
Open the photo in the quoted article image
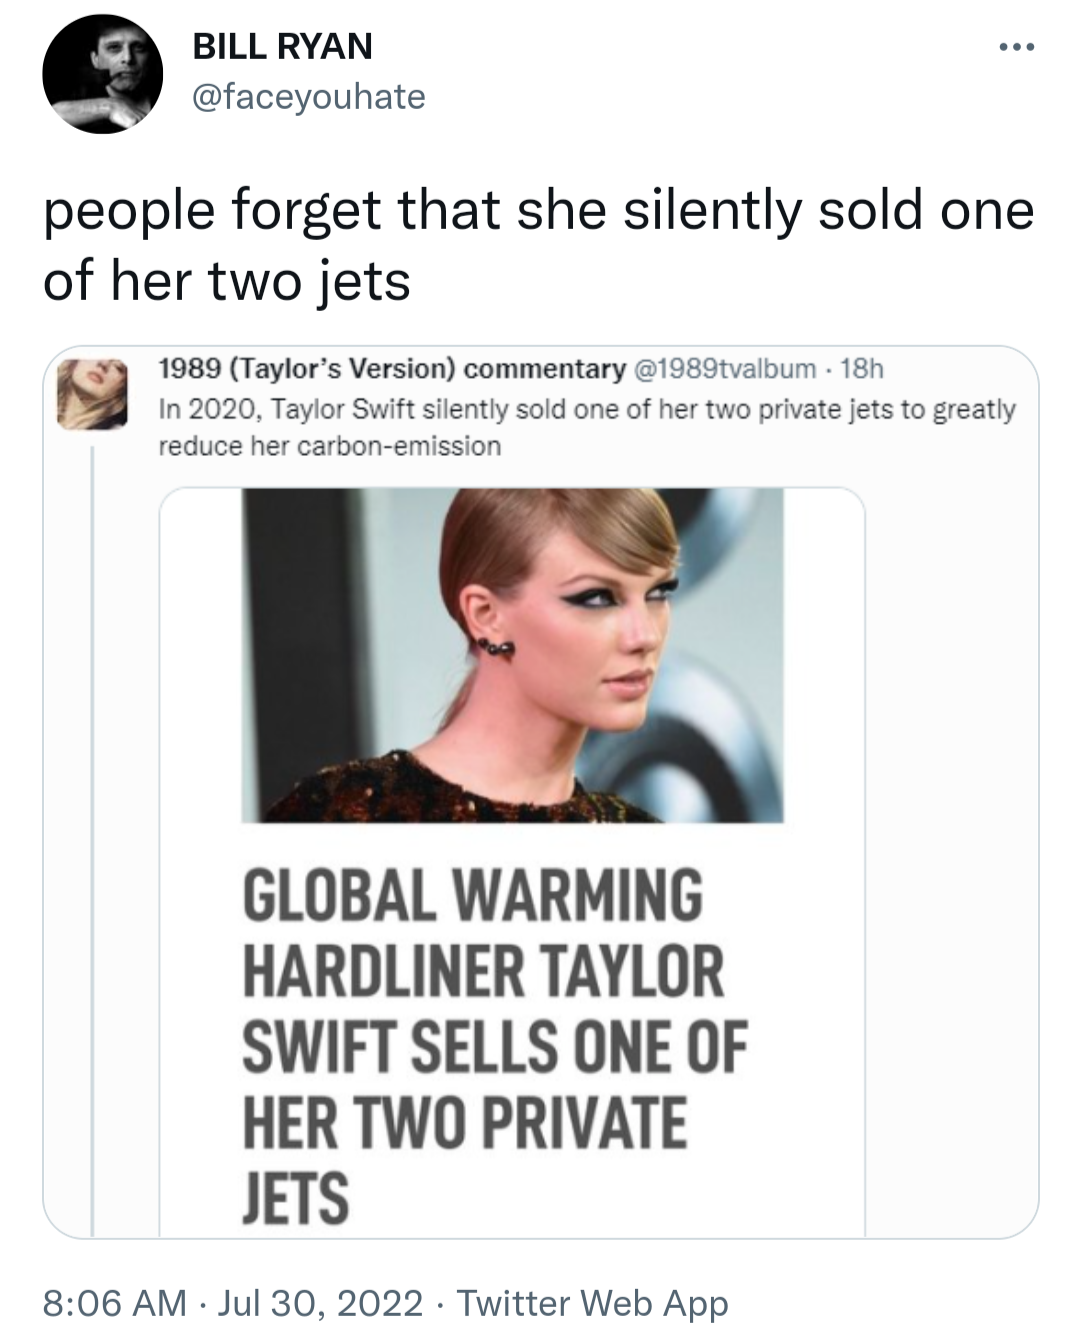[512, 655]
